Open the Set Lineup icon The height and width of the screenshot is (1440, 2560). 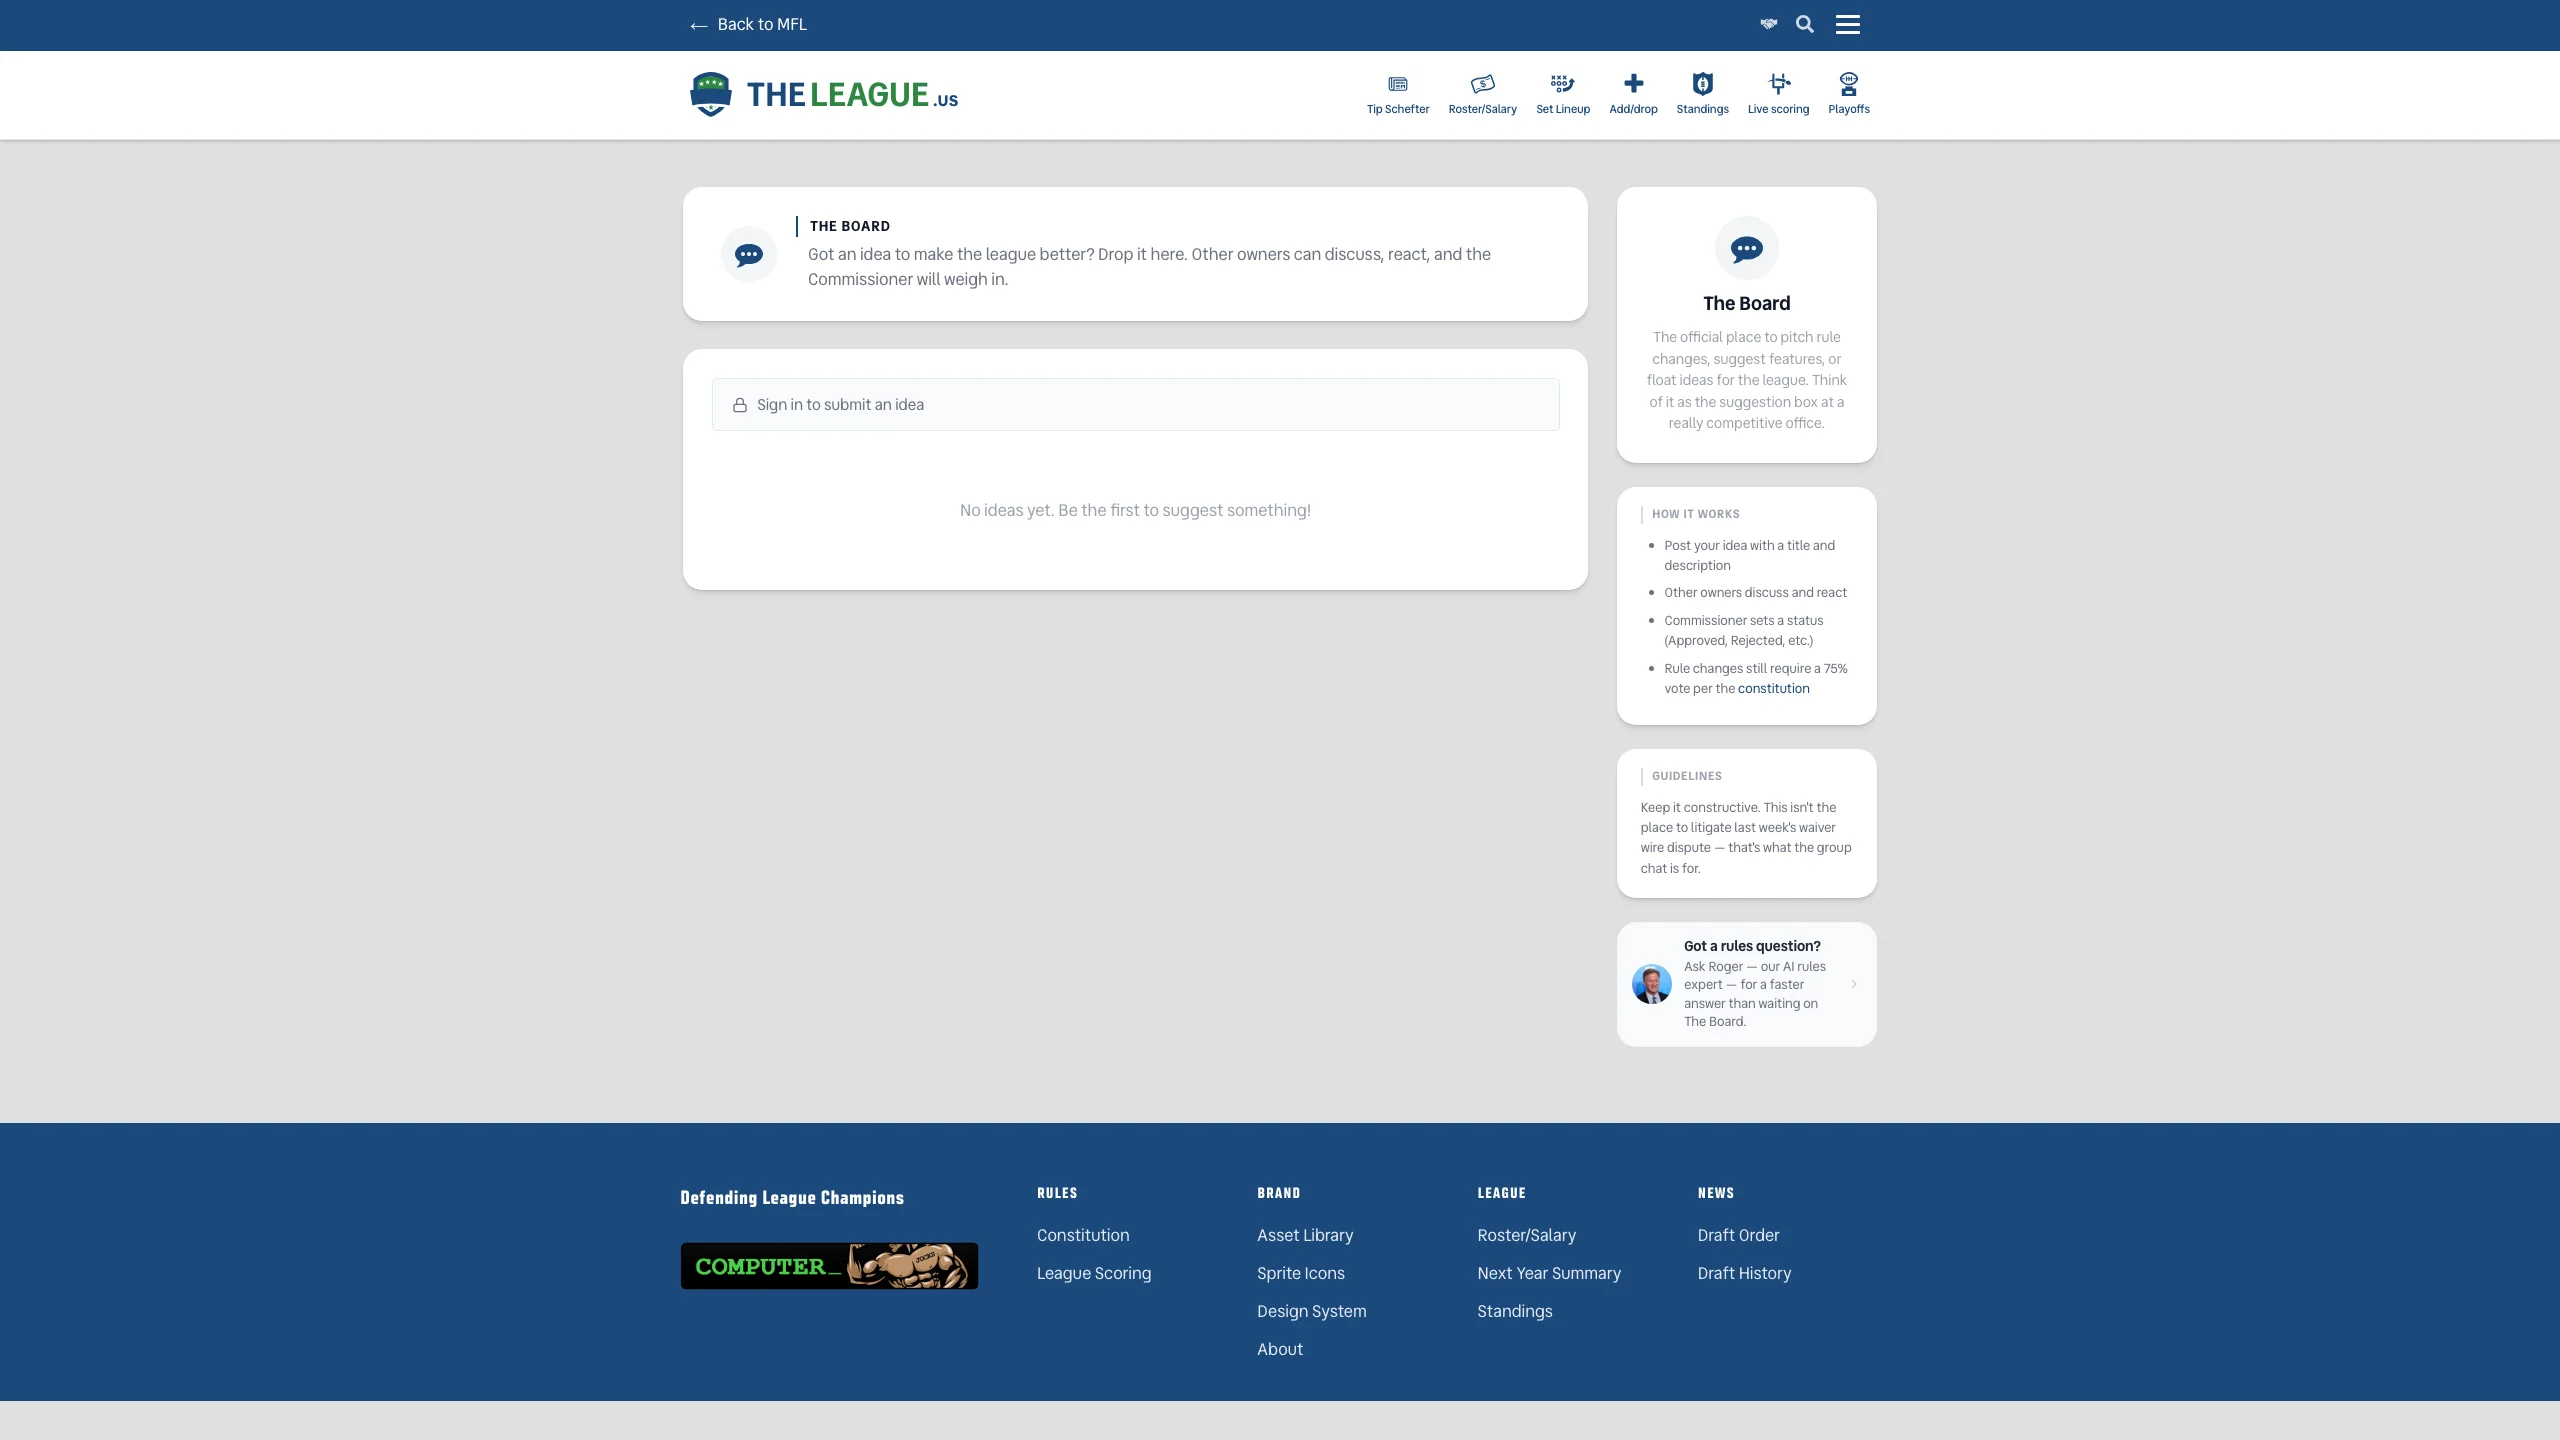tap(1562, 84)
